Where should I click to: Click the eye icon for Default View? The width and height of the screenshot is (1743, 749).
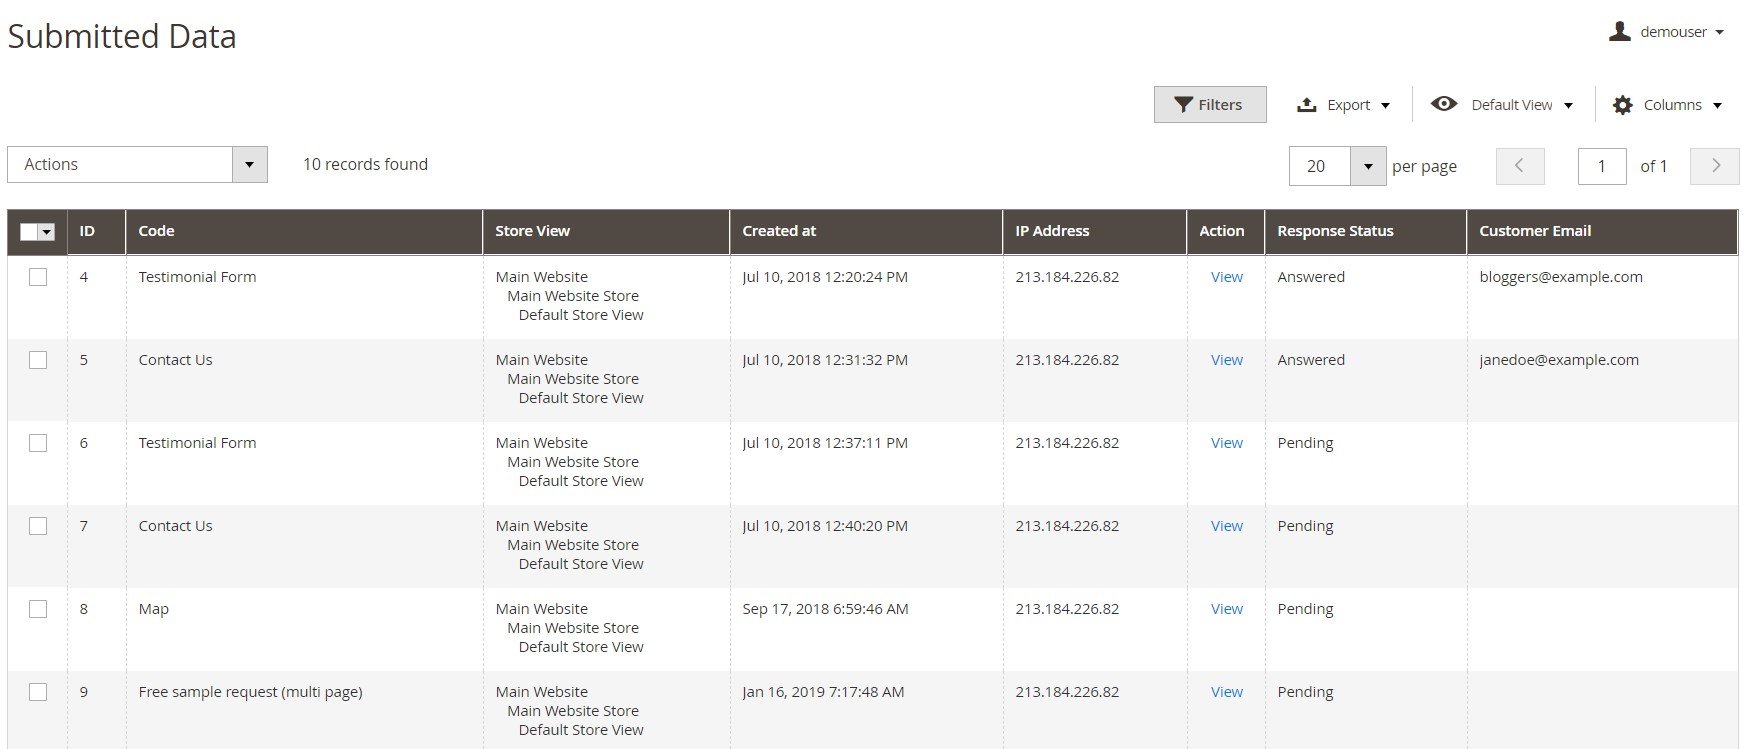coord(1444,104)
